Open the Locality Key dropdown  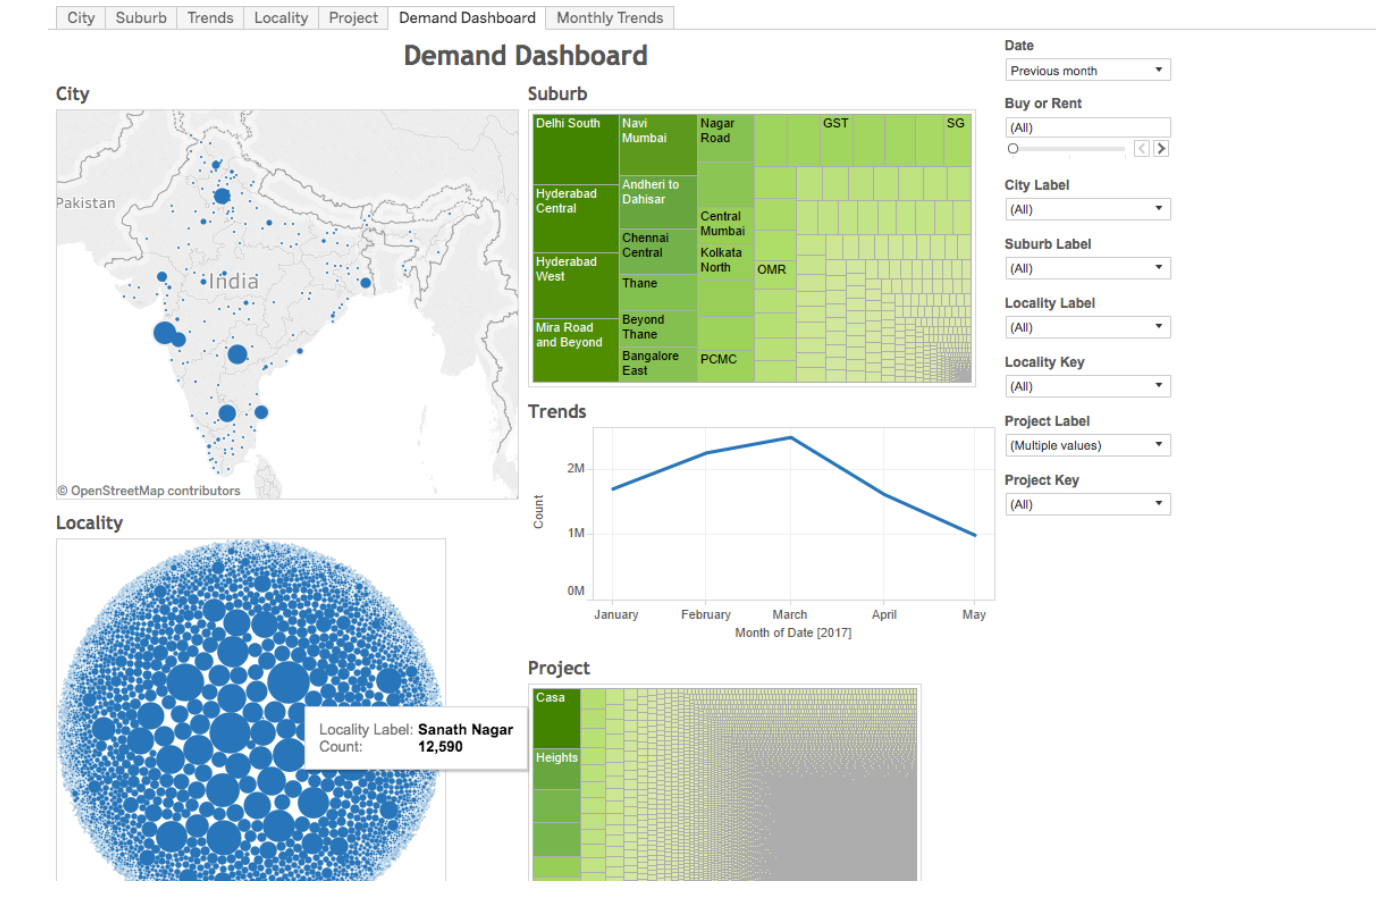point(1087,386)
